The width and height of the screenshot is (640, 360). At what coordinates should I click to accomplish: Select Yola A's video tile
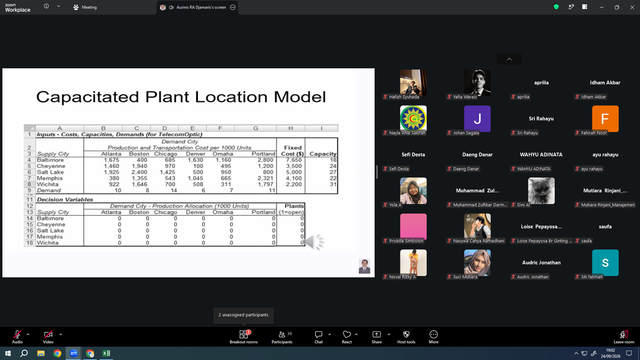(413, 191)
